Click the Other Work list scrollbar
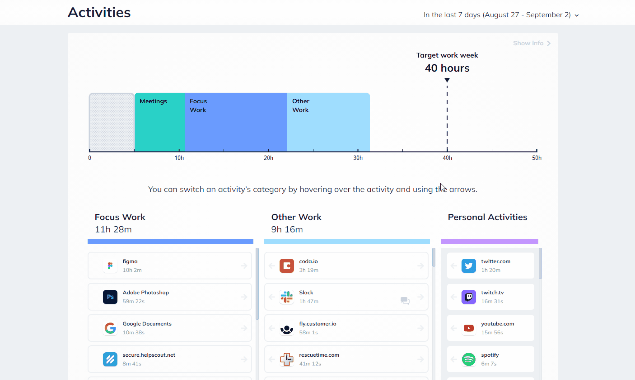The height and width of the screenshot is (380, 635). 433,258
